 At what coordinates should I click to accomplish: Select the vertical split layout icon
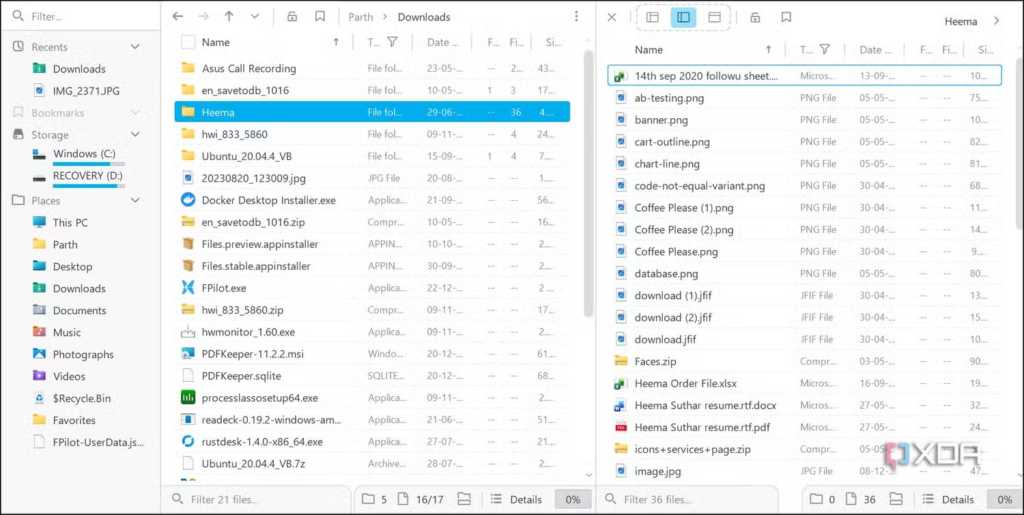[x=684, y=18]
